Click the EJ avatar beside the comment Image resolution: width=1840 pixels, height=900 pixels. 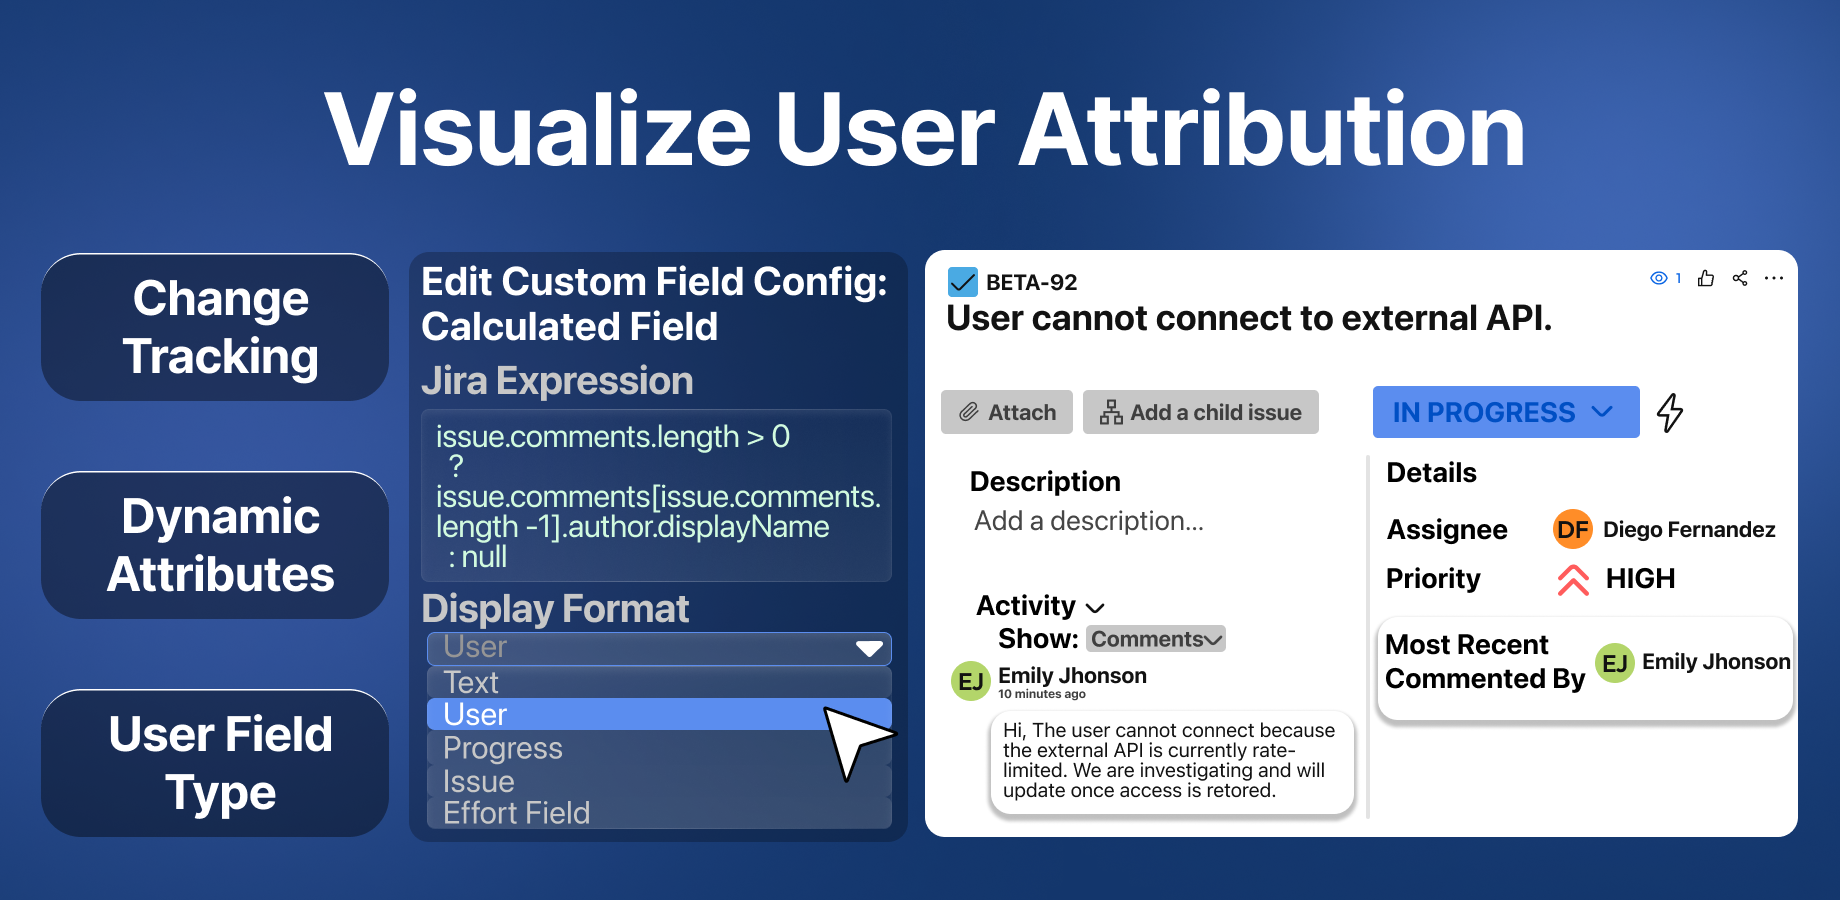tap(970, 681)
